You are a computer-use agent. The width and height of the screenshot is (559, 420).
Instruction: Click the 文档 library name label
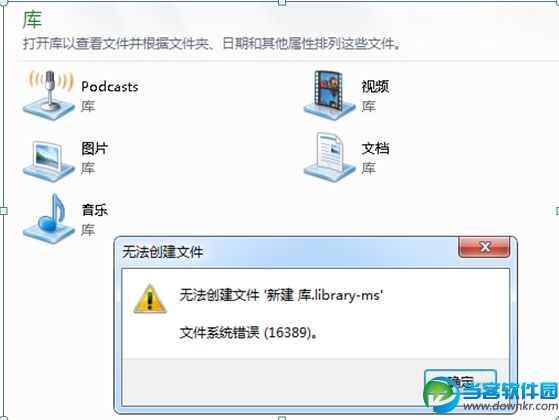tap(375, 148)
